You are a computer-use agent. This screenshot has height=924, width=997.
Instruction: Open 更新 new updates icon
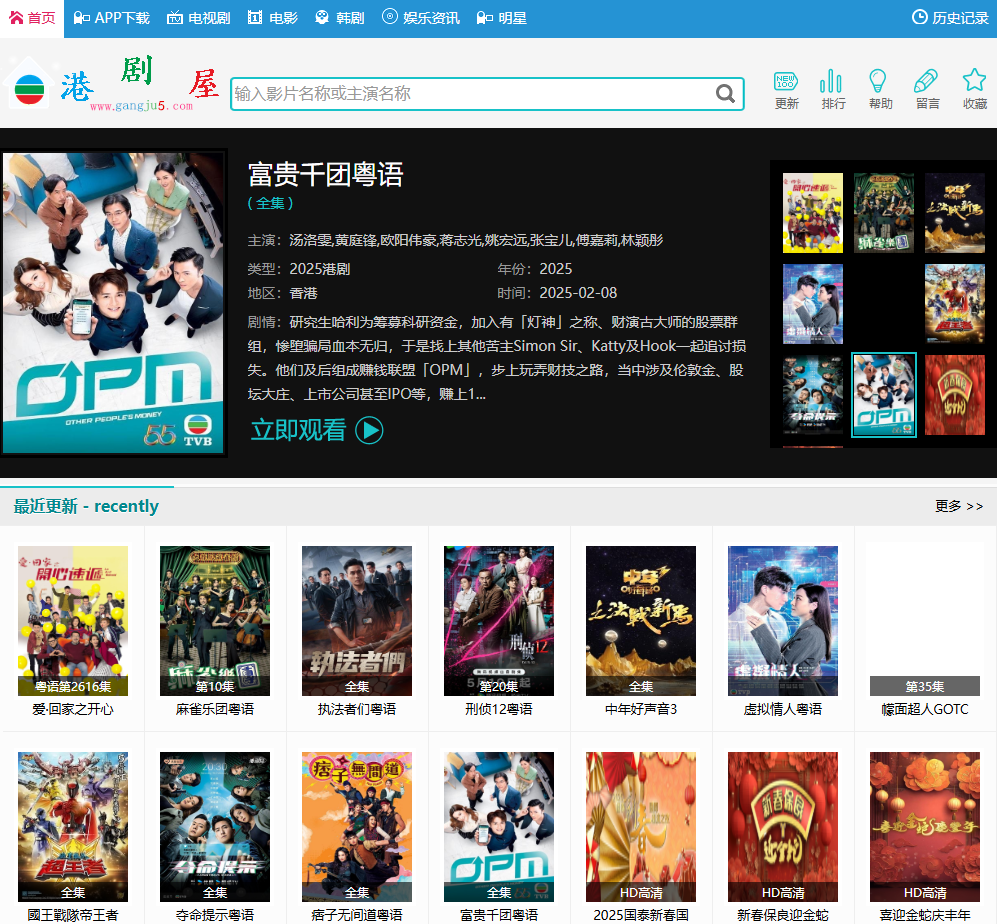[787, 90]
